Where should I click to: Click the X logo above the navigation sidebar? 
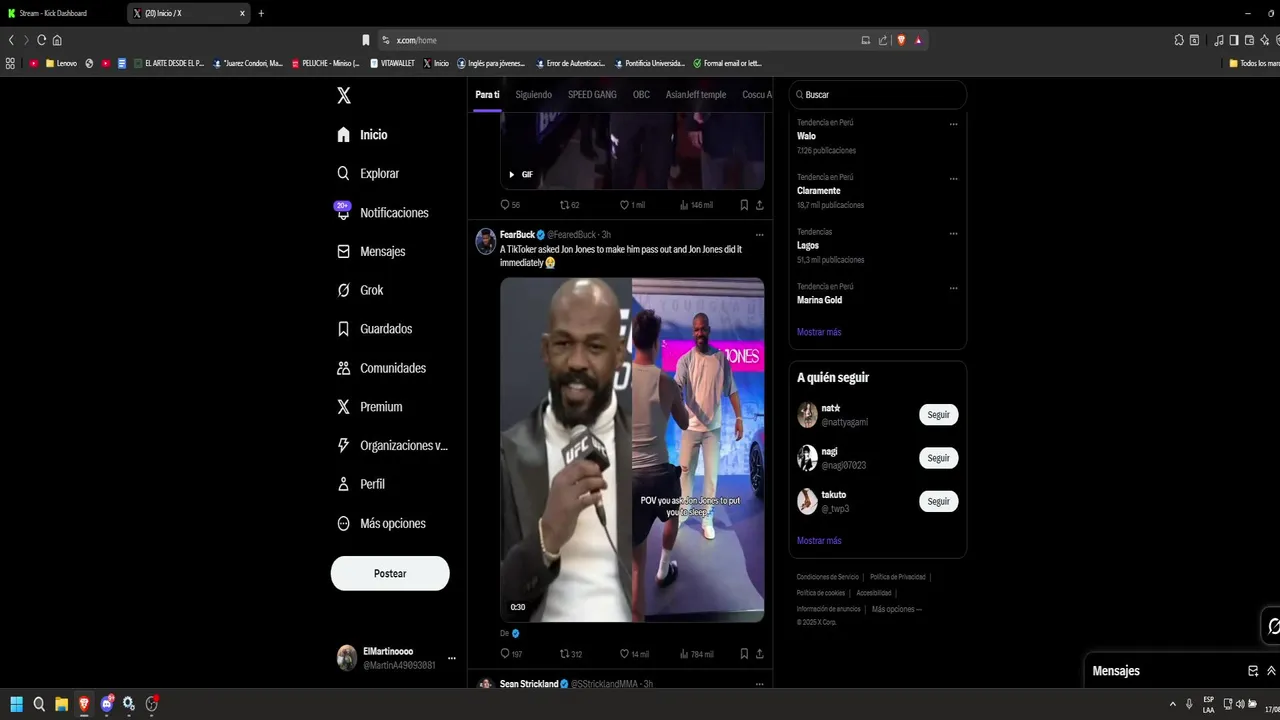point(344,96)
